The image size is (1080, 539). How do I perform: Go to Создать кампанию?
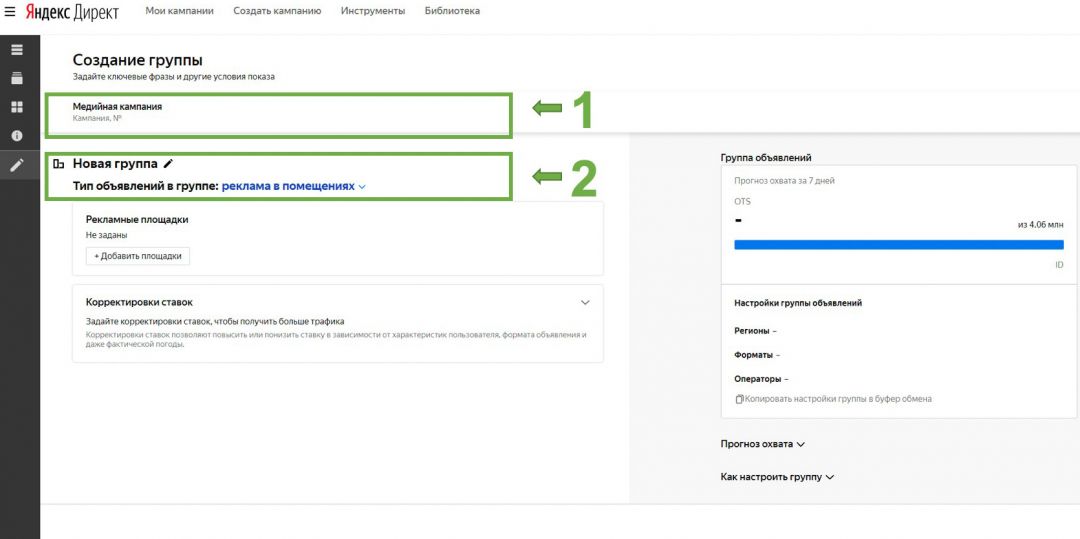click(277, 11)
